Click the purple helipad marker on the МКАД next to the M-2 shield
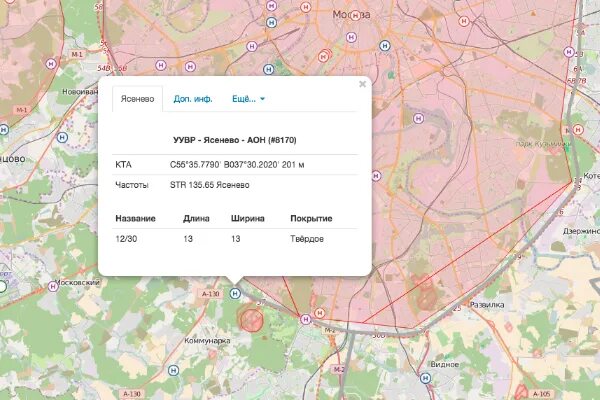The width and height of the screenshot is (600, 400). point(305,319)
